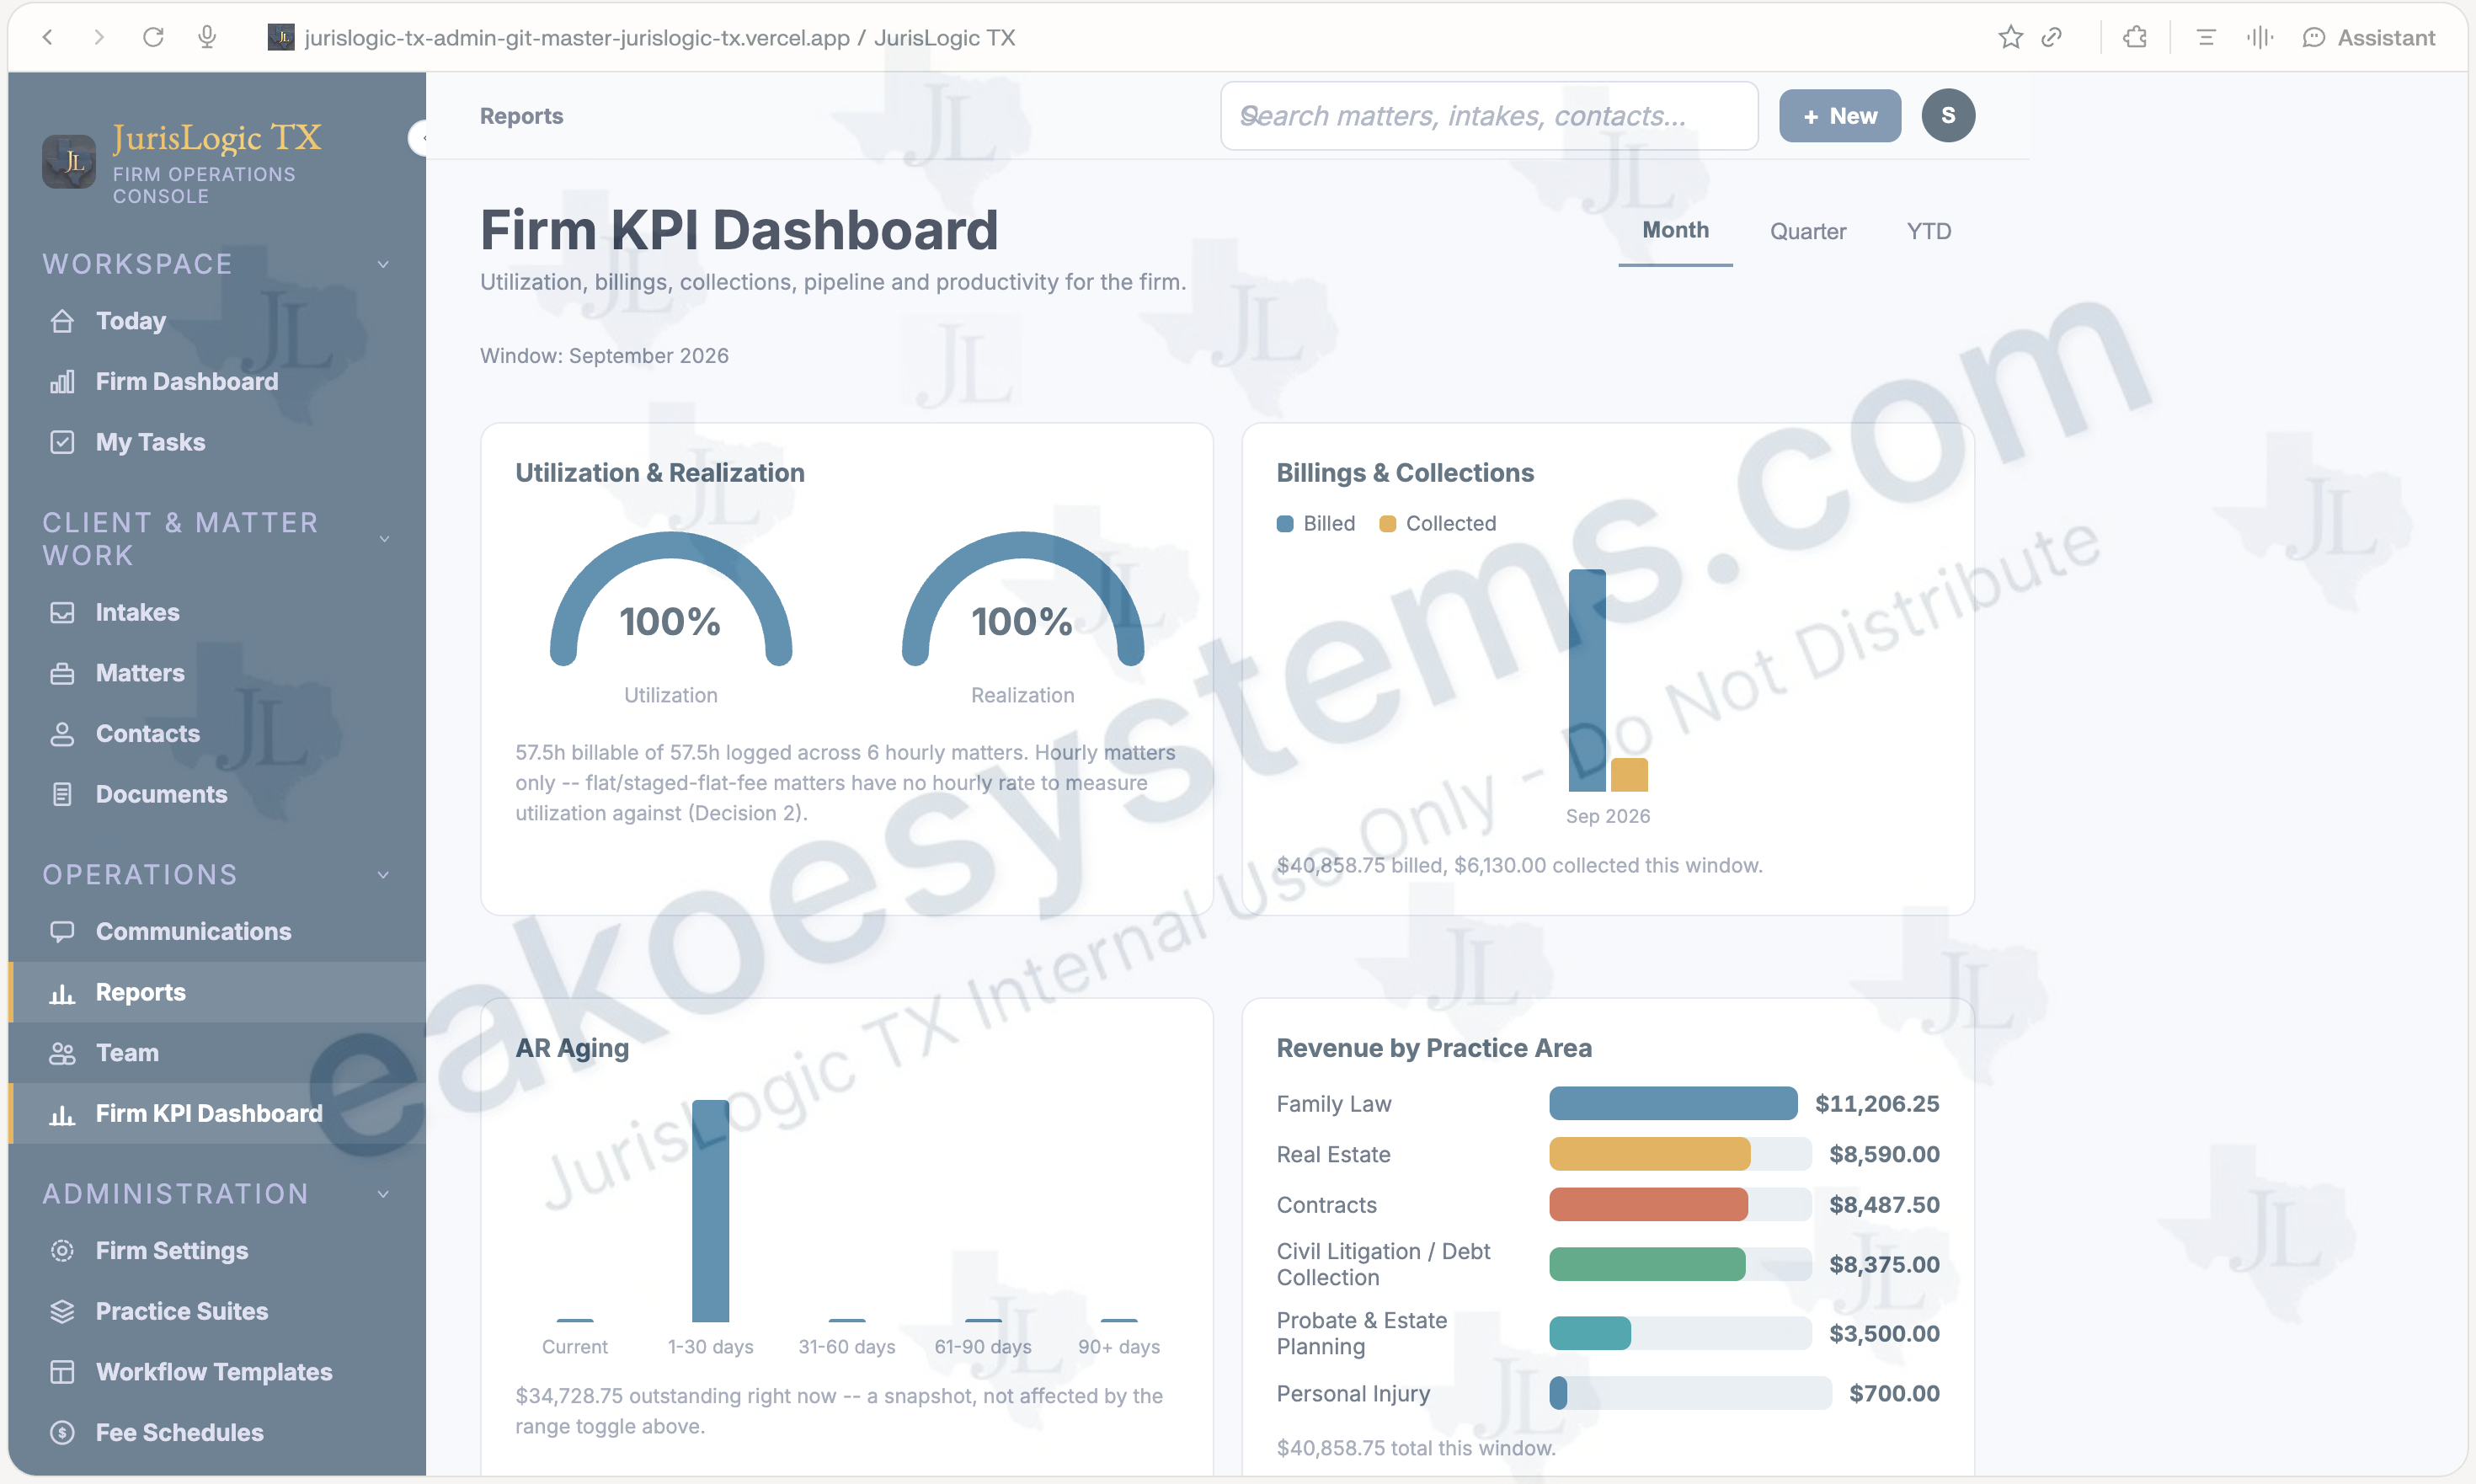Collapse the Workspace section chevron
2476x1484 pixels.
pyautogui.click(x=383, y=264)
